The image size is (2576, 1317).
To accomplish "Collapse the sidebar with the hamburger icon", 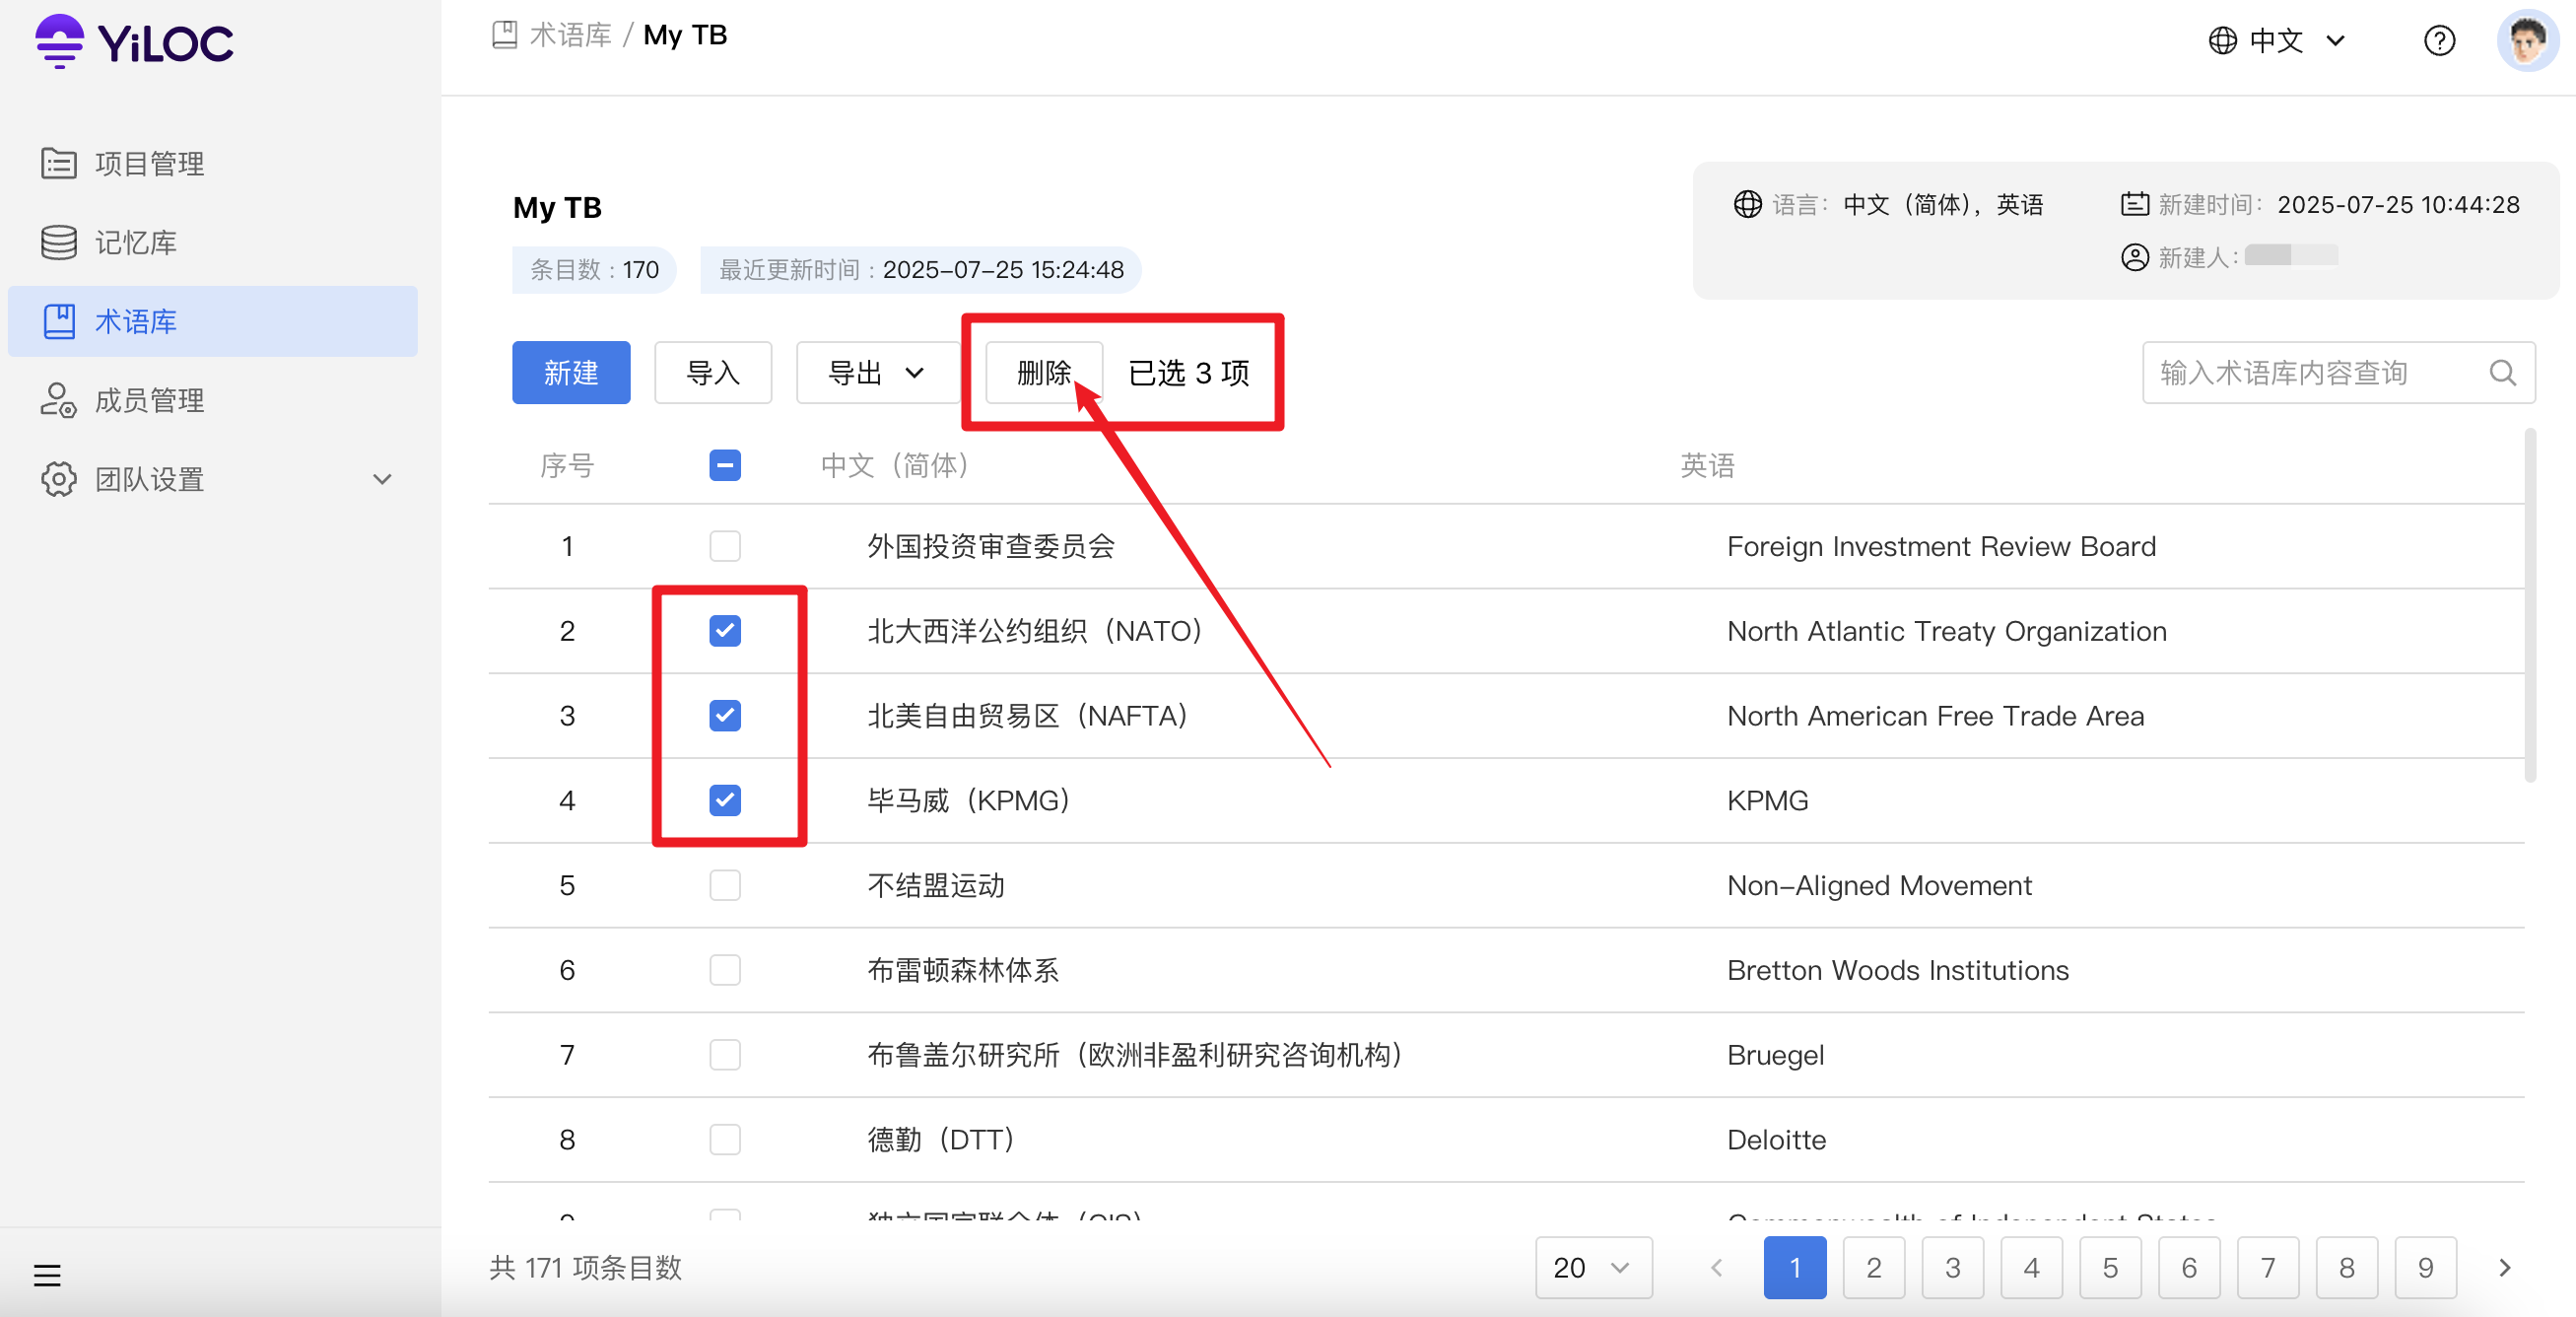I will 47,1275.
